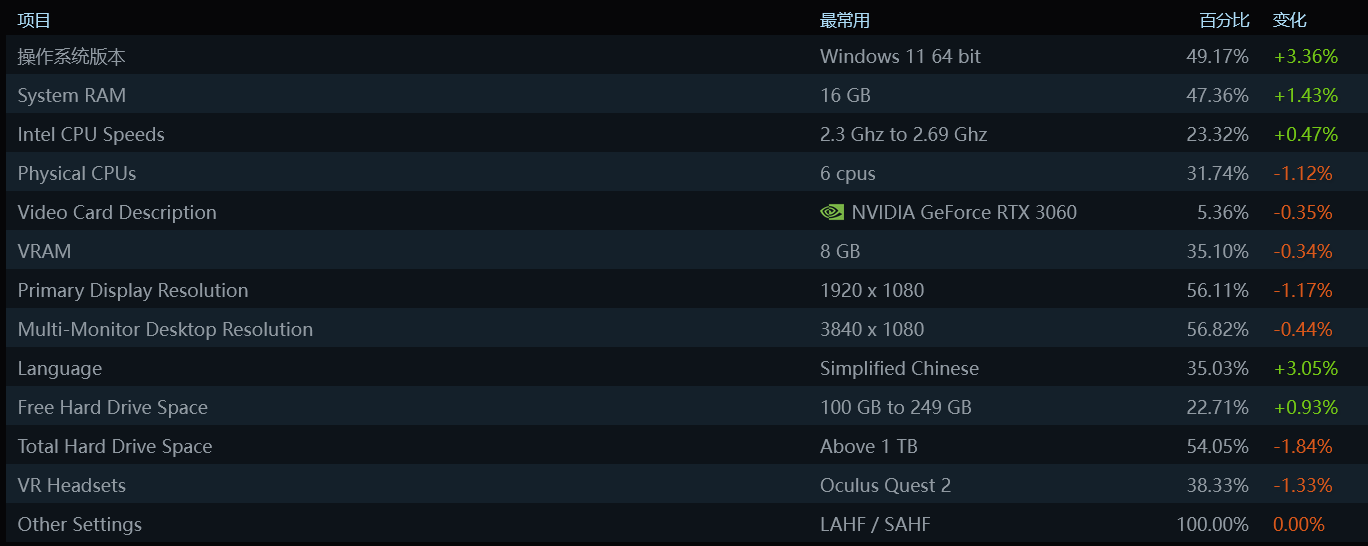Expand the Intel CPU Speeds row
Viewport: 1368px width, 546px height.
point(683,134)
